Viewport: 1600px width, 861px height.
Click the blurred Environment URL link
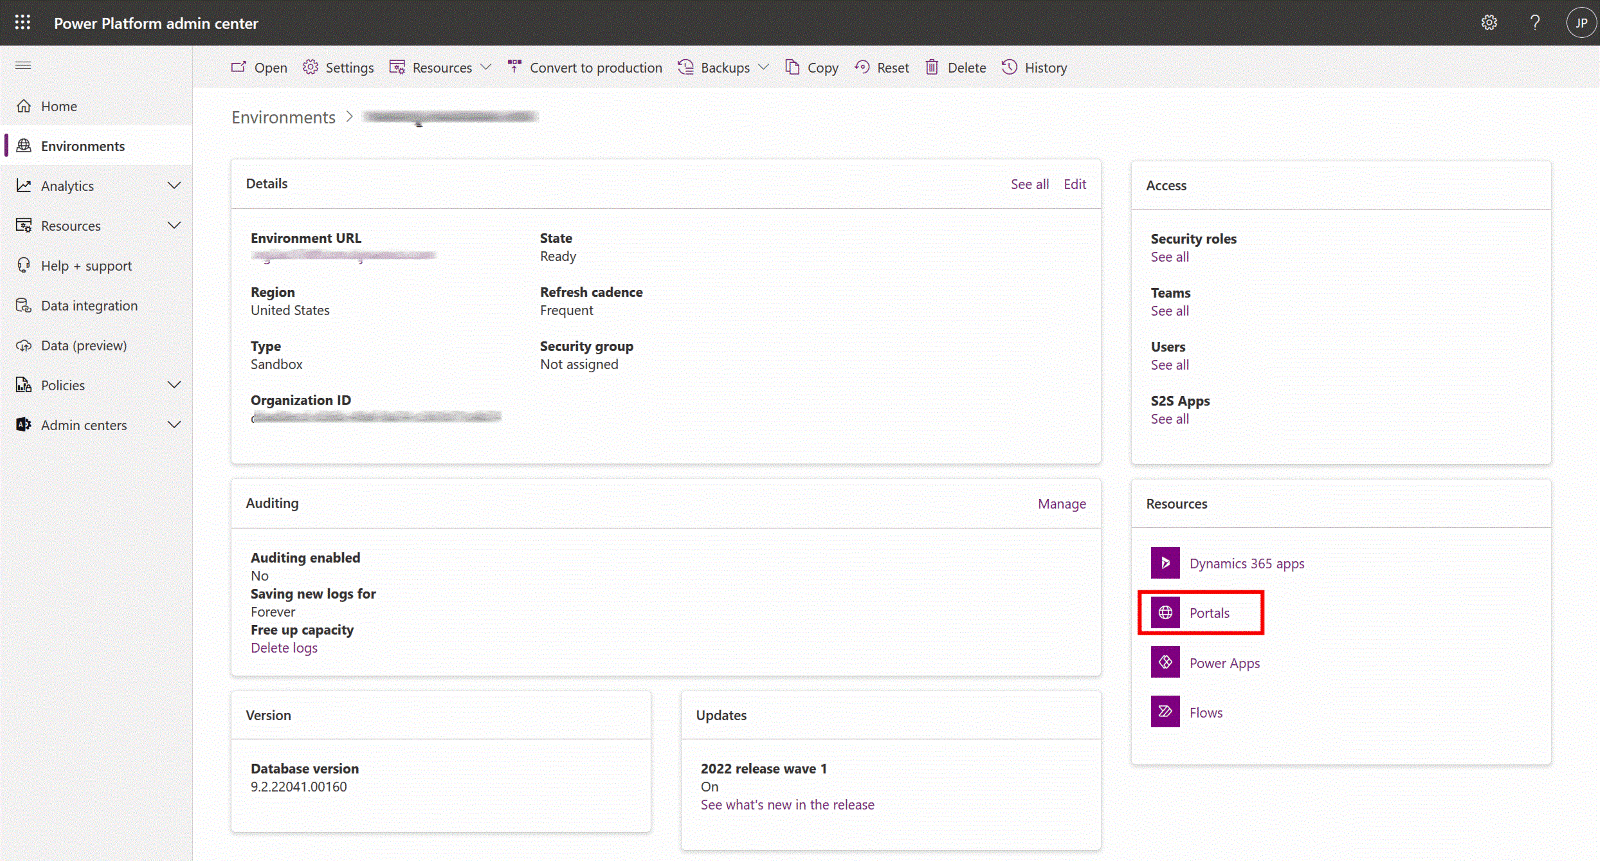(344, 256)
